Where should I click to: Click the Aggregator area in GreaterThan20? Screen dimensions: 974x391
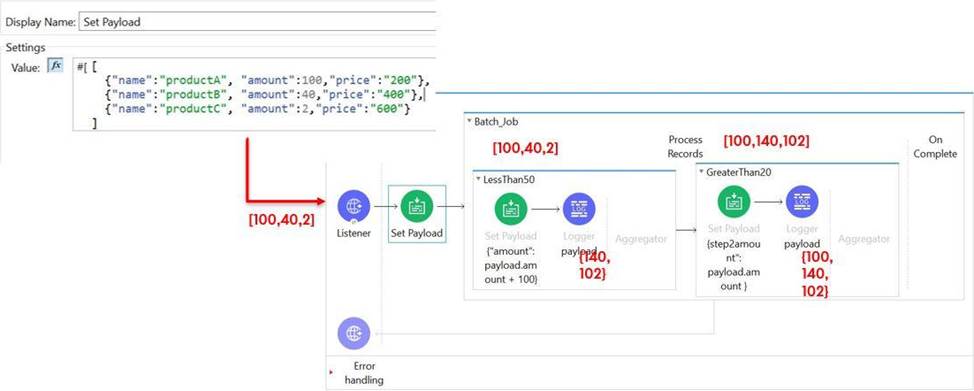pos(863,239)
